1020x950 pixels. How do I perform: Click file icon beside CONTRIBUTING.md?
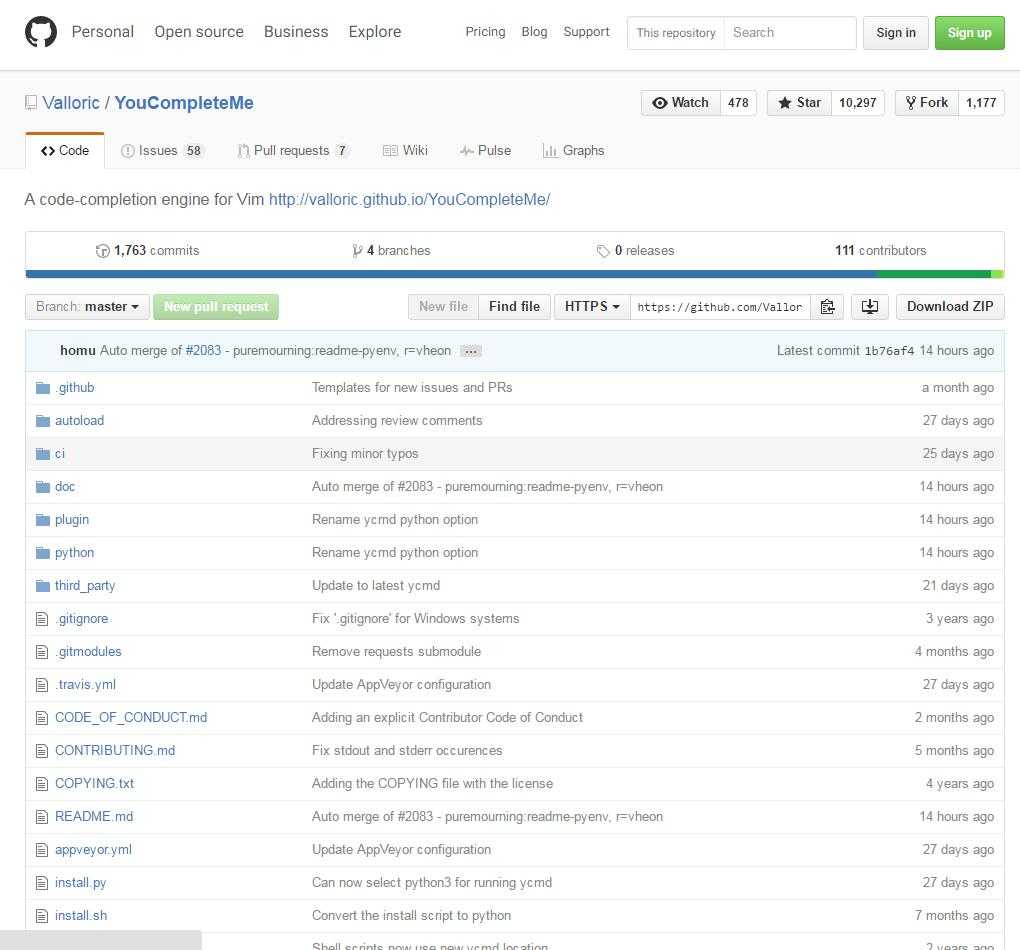(42, 751)
